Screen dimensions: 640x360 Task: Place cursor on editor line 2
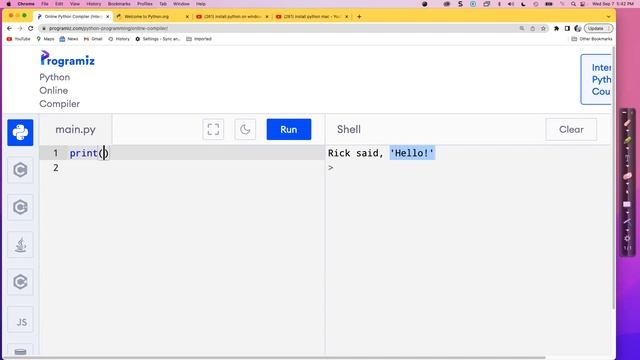182,168
